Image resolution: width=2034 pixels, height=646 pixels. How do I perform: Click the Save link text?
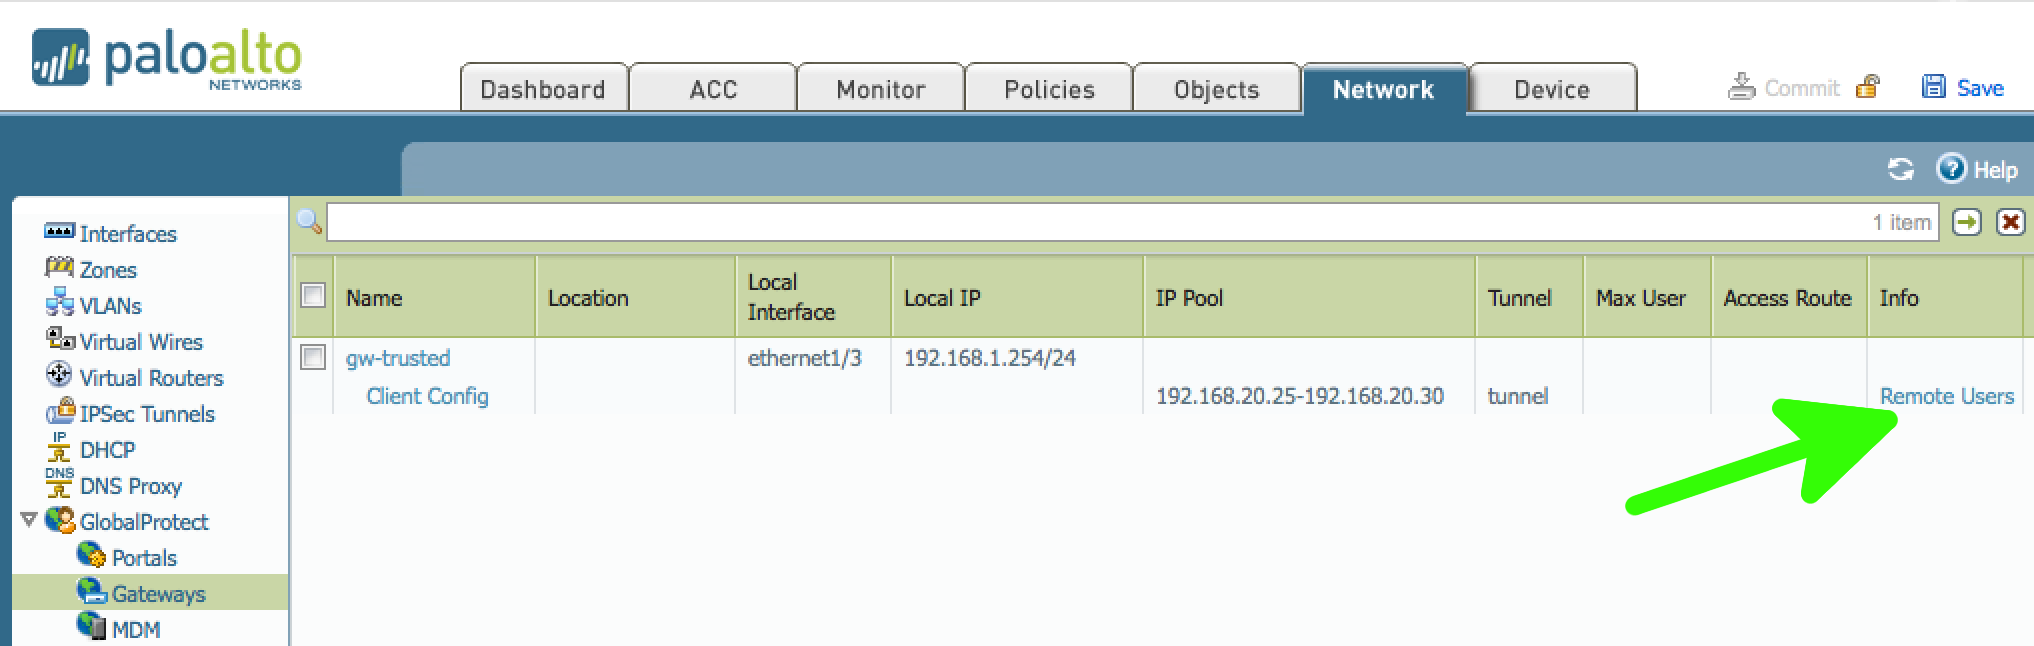click(1980, 88)
